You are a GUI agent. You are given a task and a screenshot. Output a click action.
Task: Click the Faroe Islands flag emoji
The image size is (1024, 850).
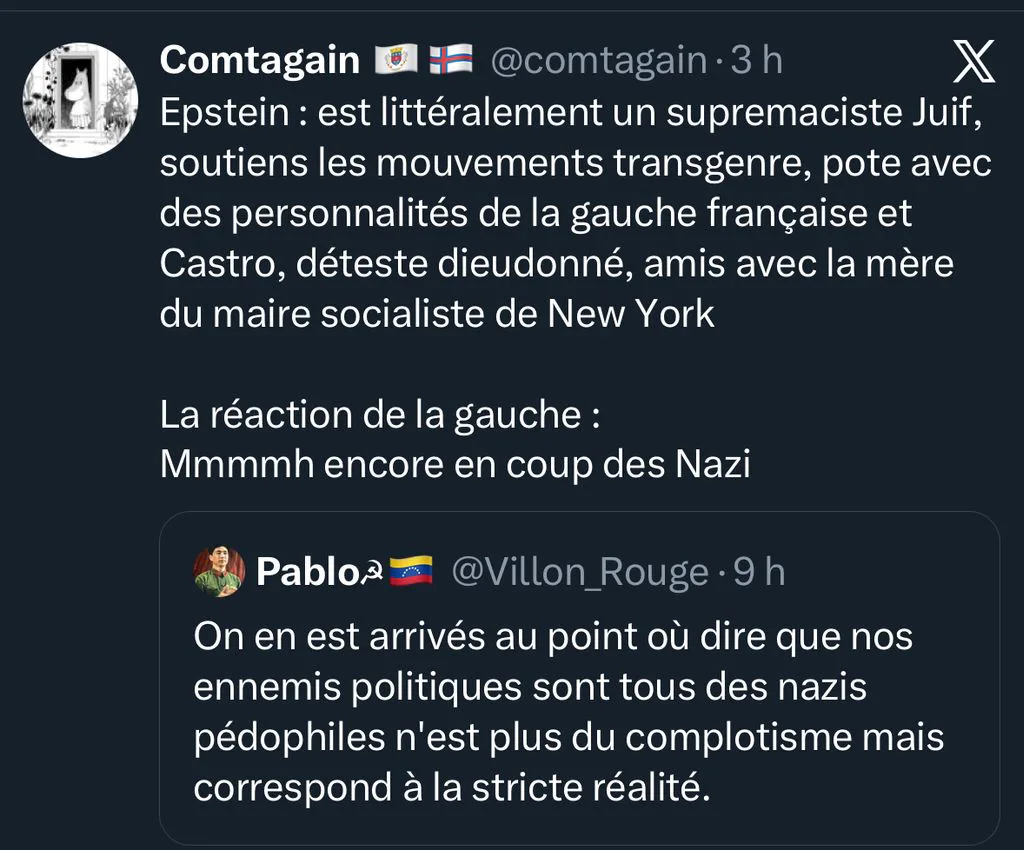point(451,60)
